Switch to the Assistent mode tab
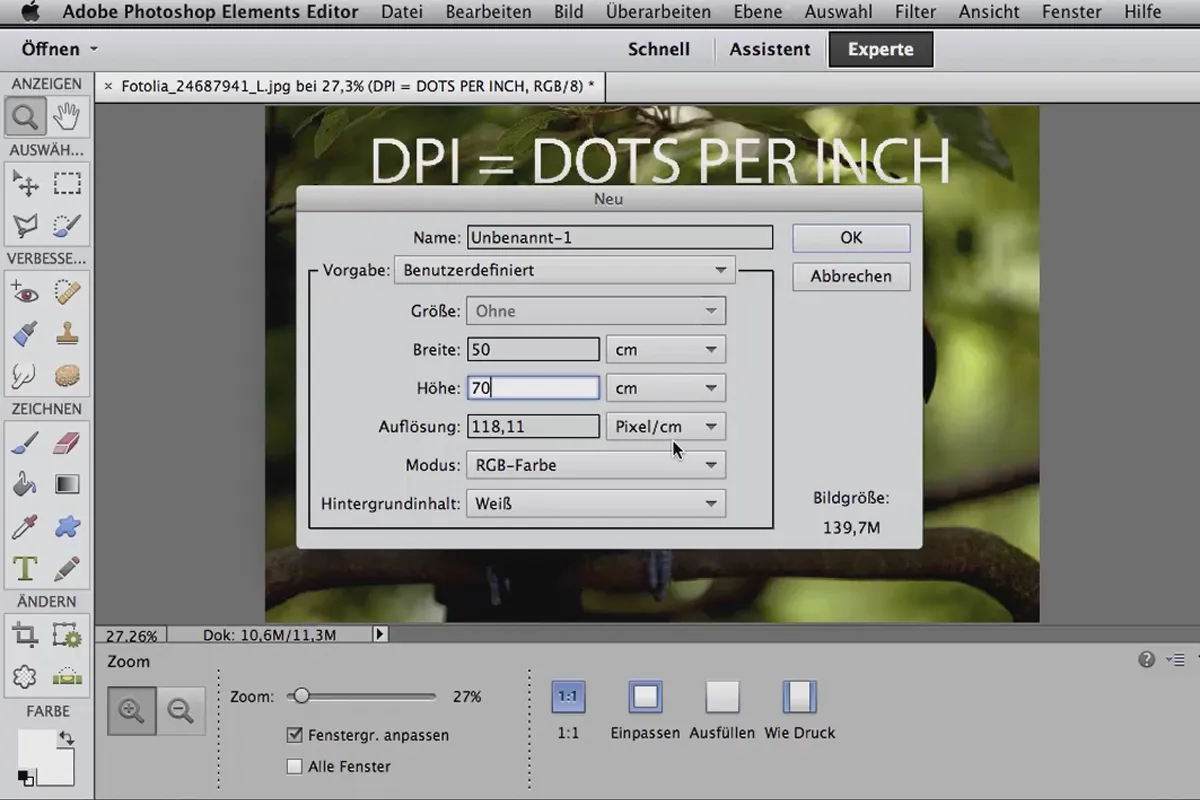This screenshot has width=1200, height=800. tap(769, 49)
